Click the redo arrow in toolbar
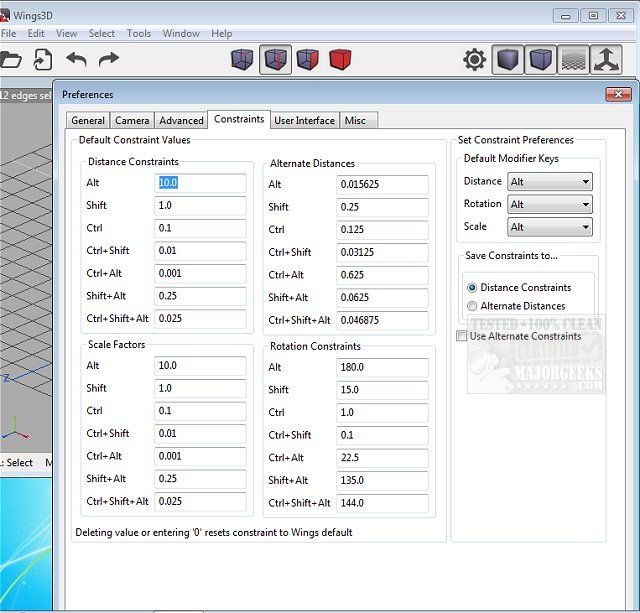 pyautogui.click(x=108, y=60)
